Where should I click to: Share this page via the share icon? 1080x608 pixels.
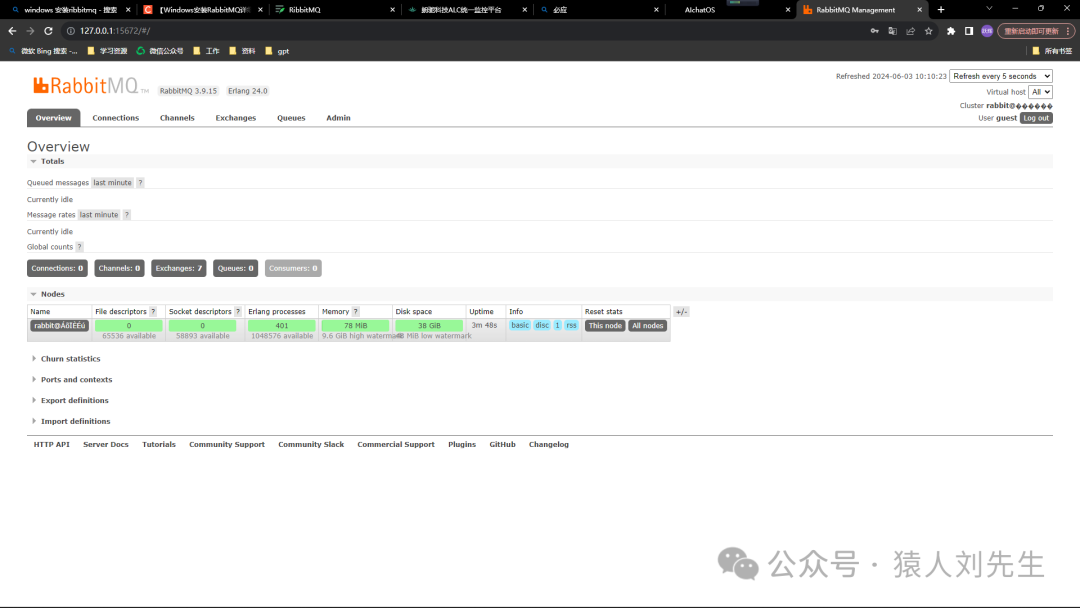click(x=911, y=31)
